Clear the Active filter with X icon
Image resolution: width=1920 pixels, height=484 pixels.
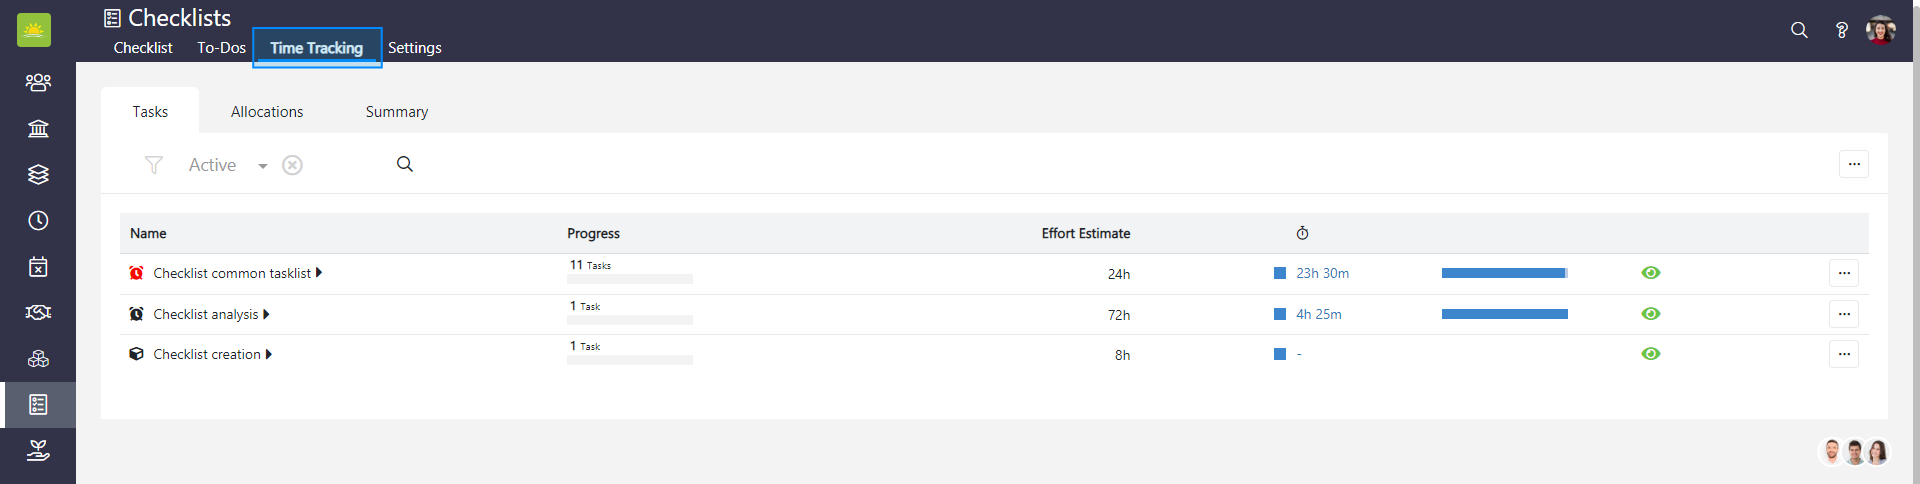click(292, 165)
